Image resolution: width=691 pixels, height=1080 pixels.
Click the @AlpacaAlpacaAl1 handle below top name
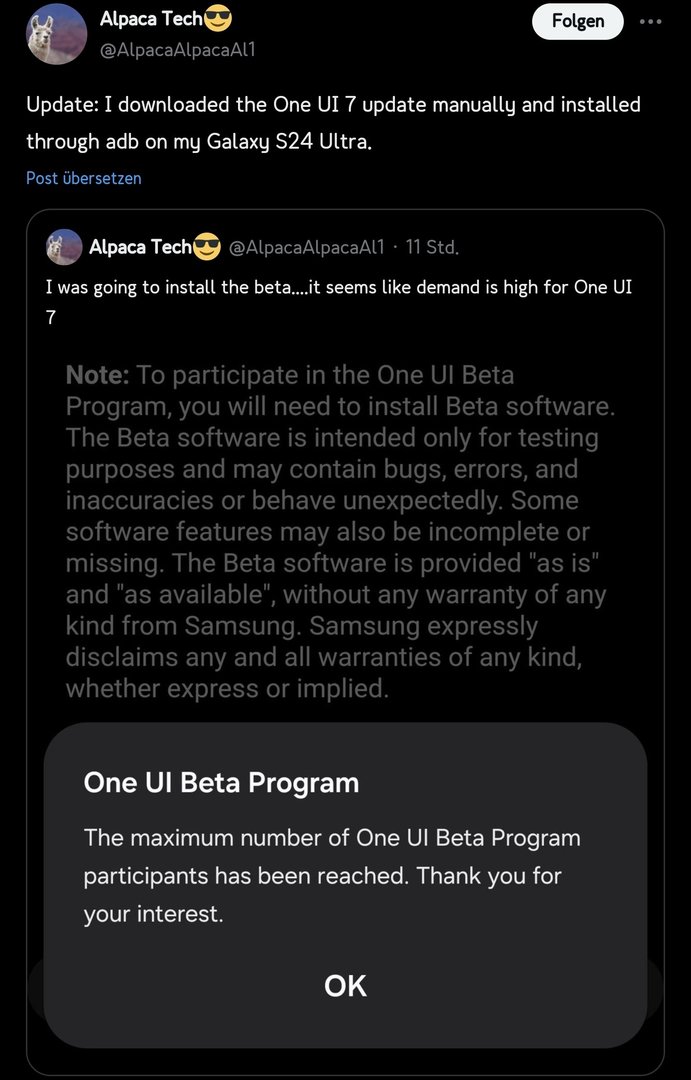(x=178, y=47)
